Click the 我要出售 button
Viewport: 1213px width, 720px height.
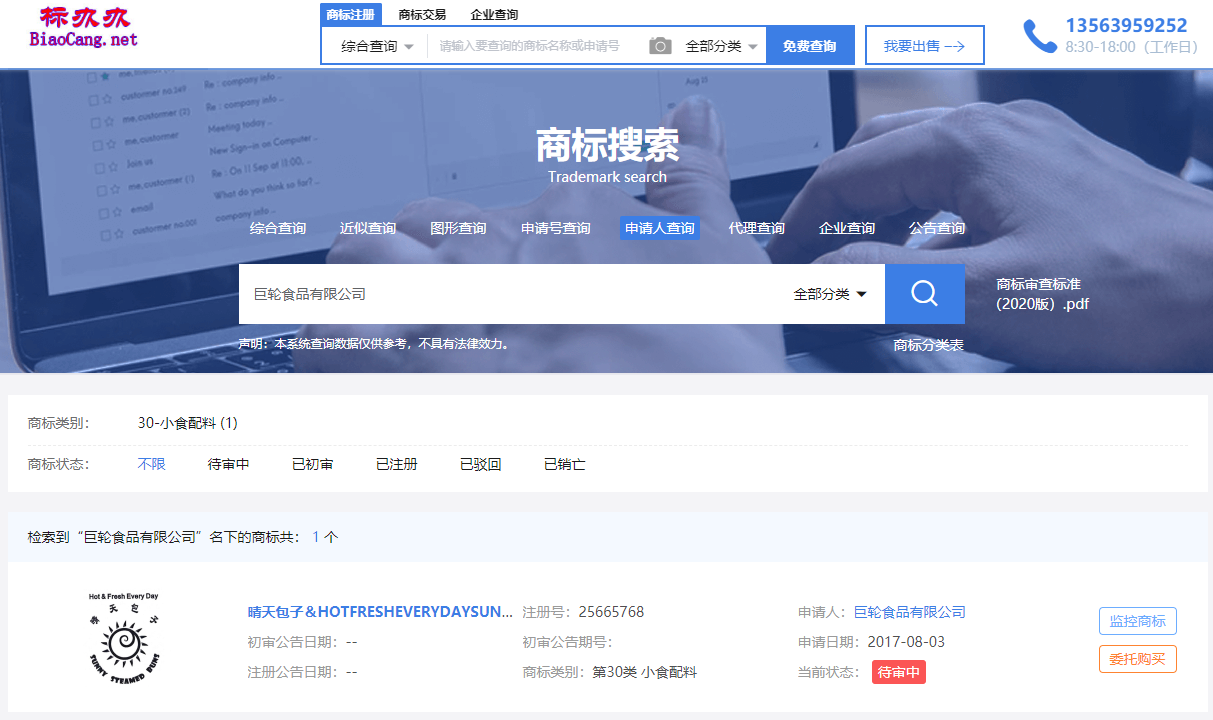point(924,46)
